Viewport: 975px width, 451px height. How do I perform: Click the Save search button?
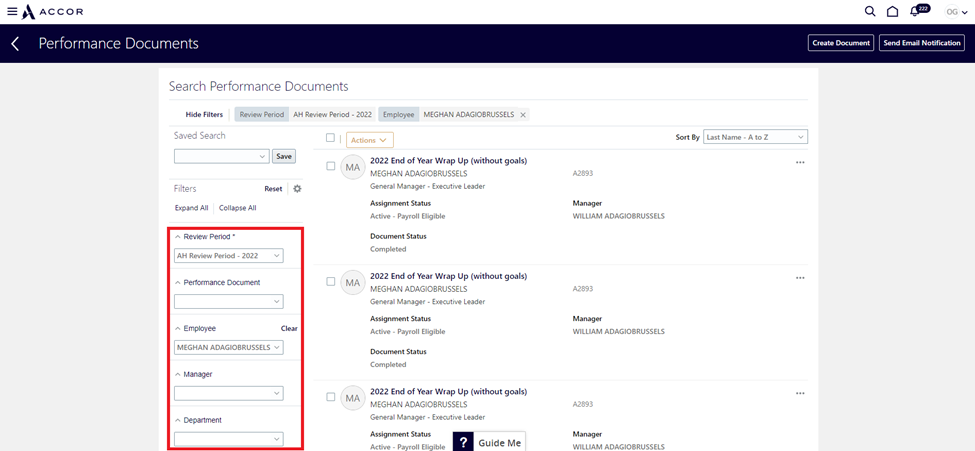click(284, 156)
